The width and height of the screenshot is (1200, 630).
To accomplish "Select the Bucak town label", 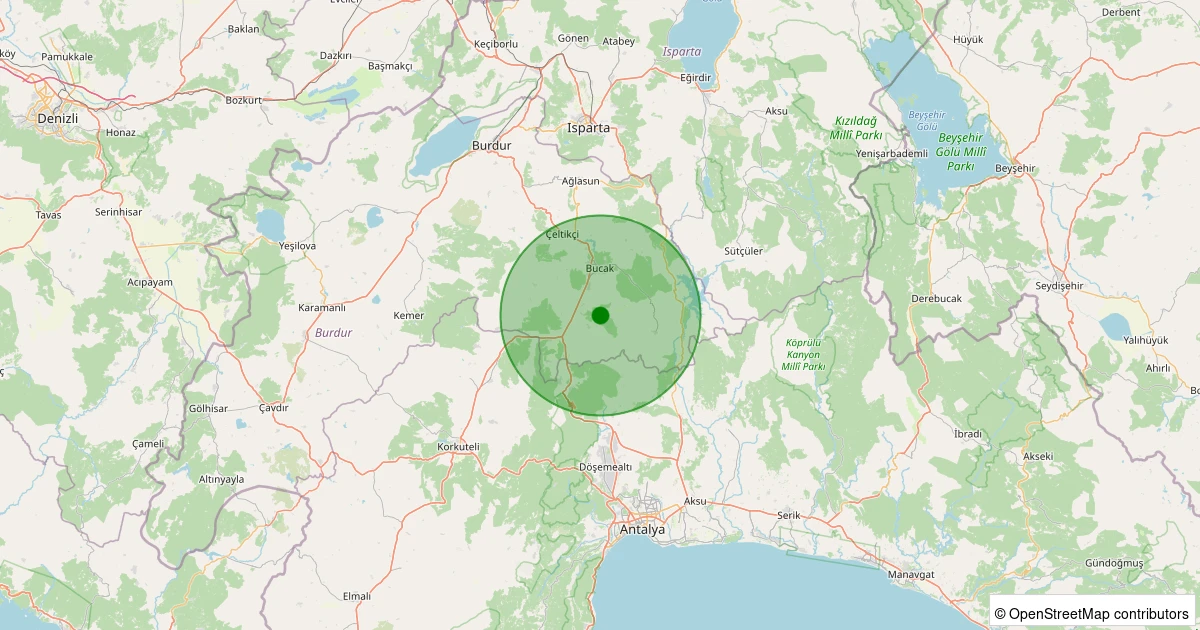I will pyautogui.click(x=599, y=269).
